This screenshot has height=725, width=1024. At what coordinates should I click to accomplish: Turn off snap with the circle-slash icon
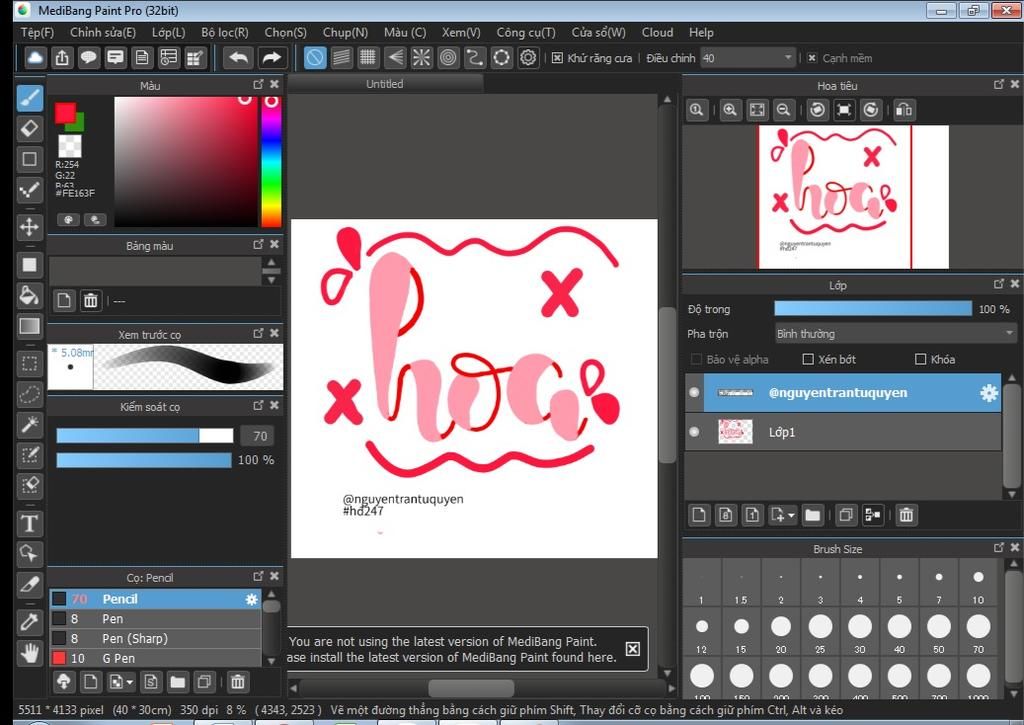(x=315, y=57)
